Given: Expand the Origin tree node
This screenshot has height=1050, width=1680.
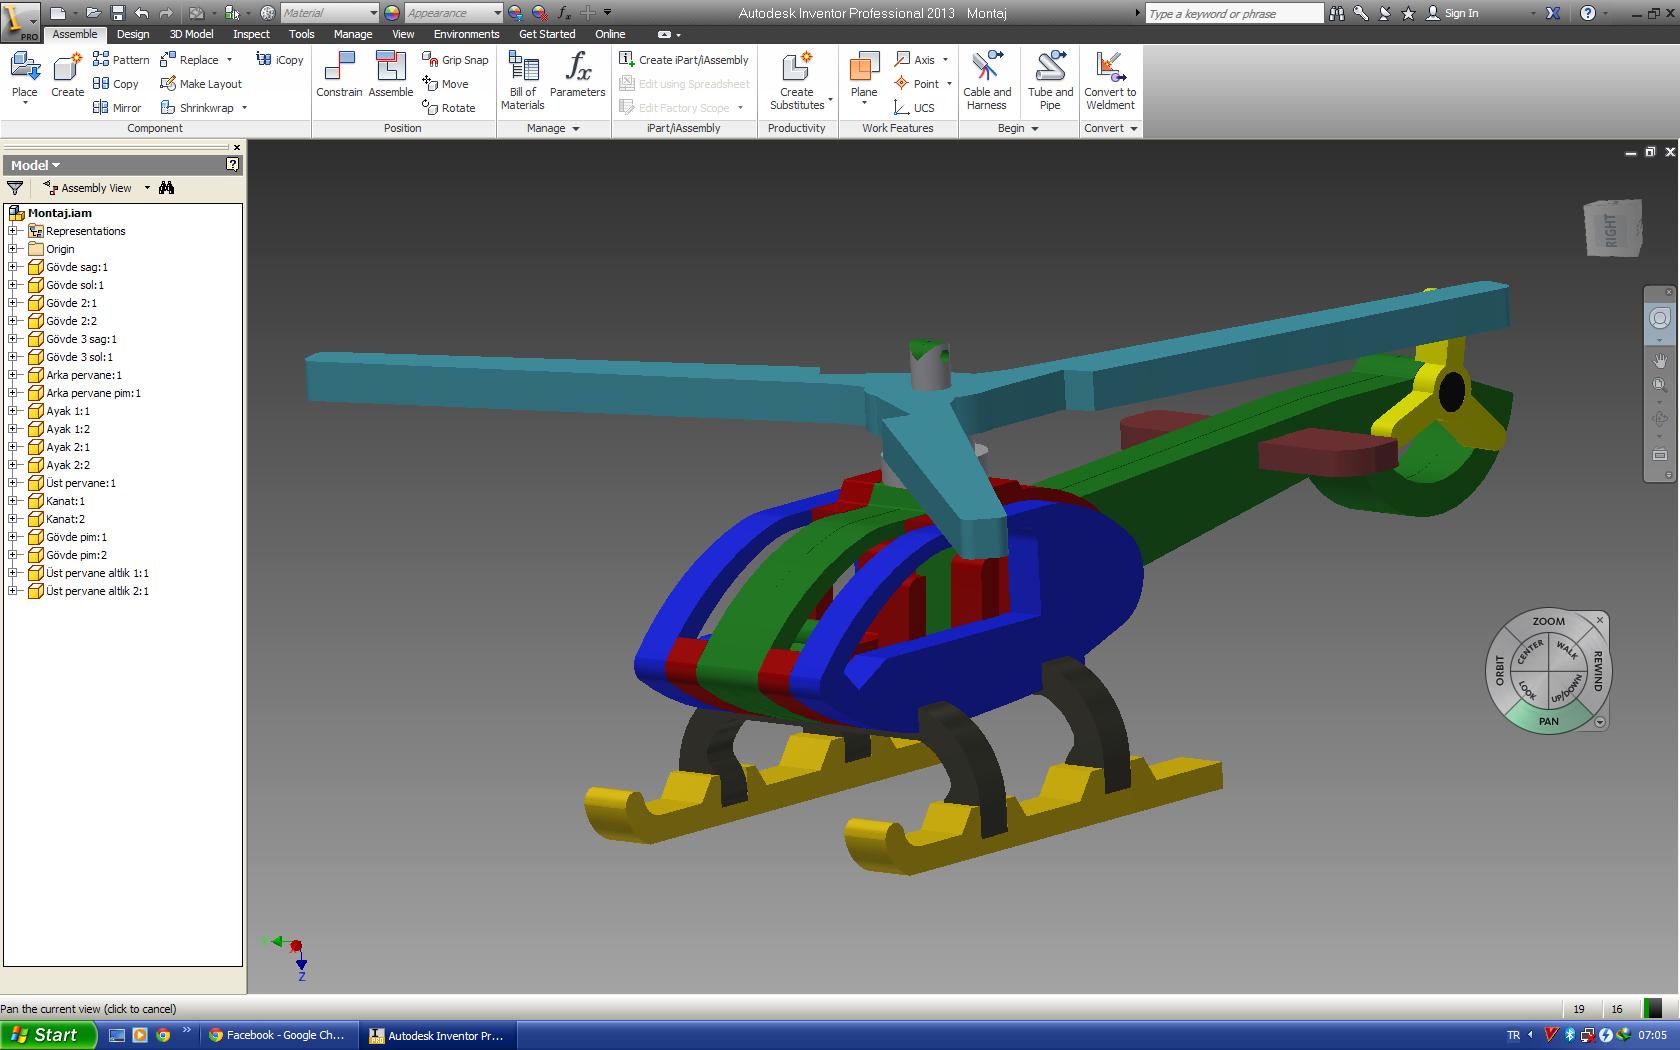Looking at the screenshot, I should [x=14, y=249].
